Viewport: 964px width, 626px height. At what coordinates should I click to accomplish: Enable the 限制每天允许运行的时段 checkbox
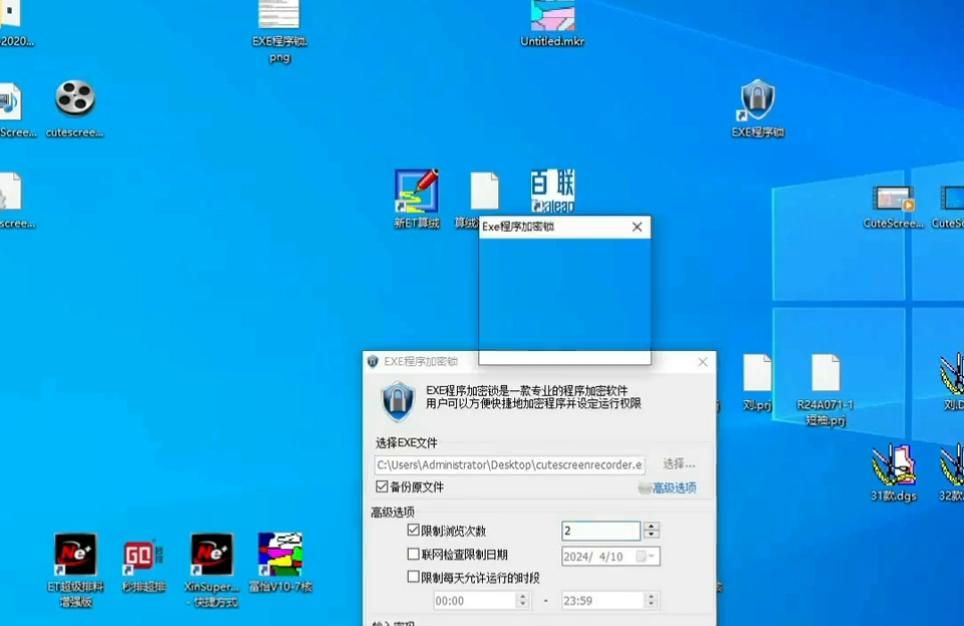click(413, 577)
